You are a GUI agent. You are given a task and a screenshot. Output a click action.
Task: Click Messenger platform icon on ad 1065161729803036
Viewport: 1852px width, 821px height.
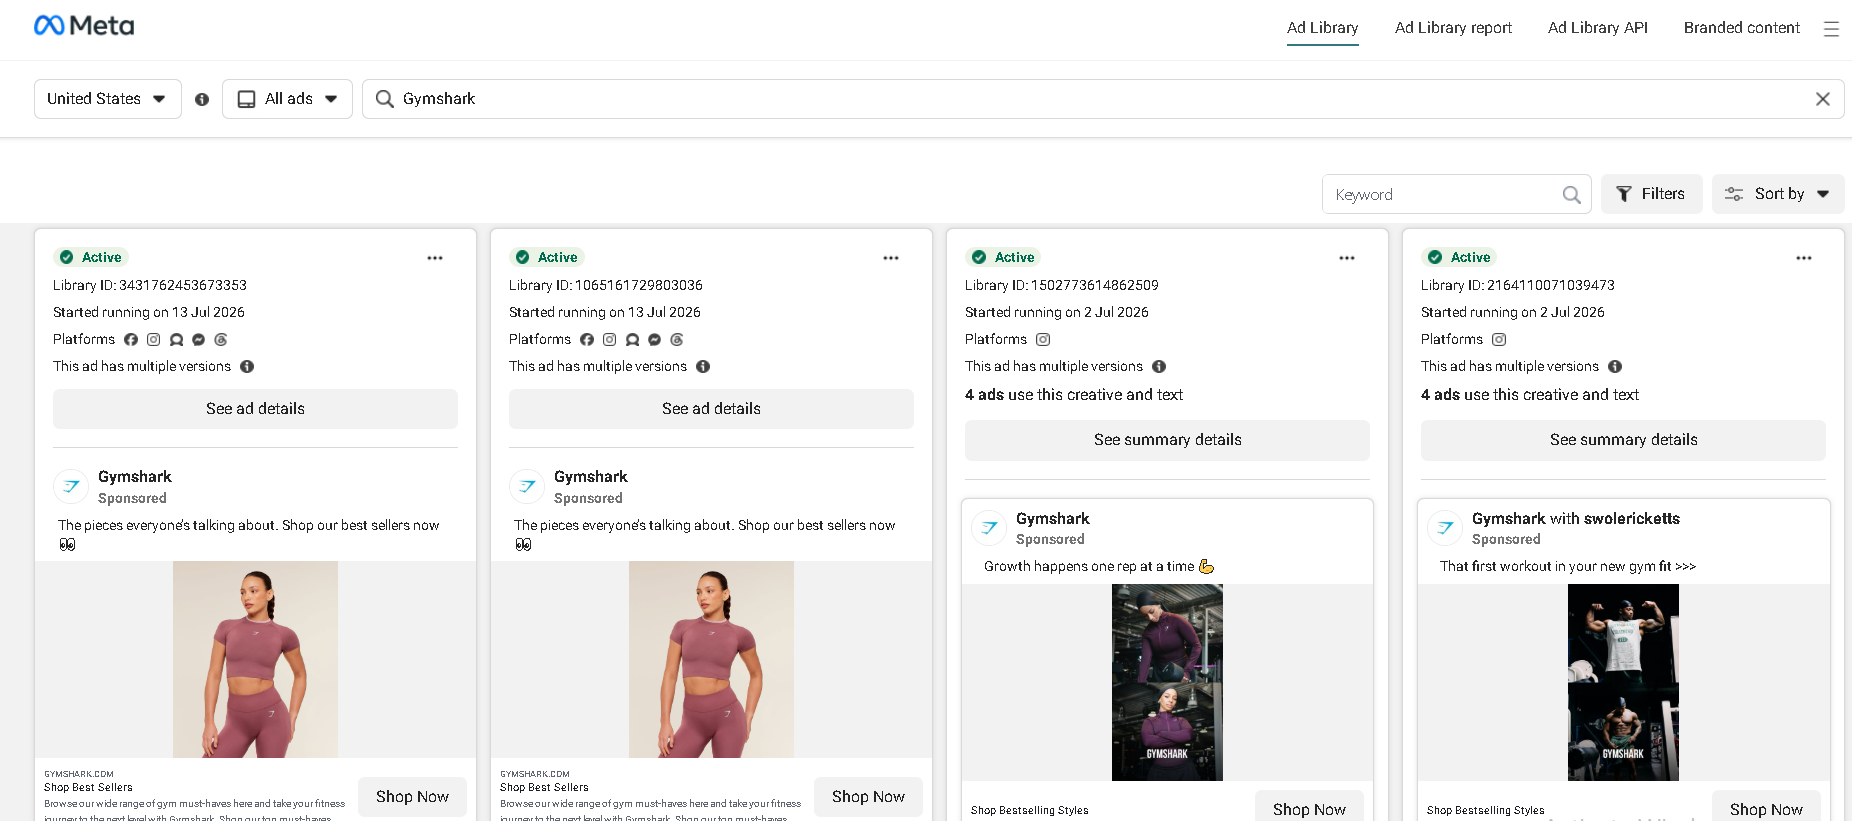coord(654,340)
